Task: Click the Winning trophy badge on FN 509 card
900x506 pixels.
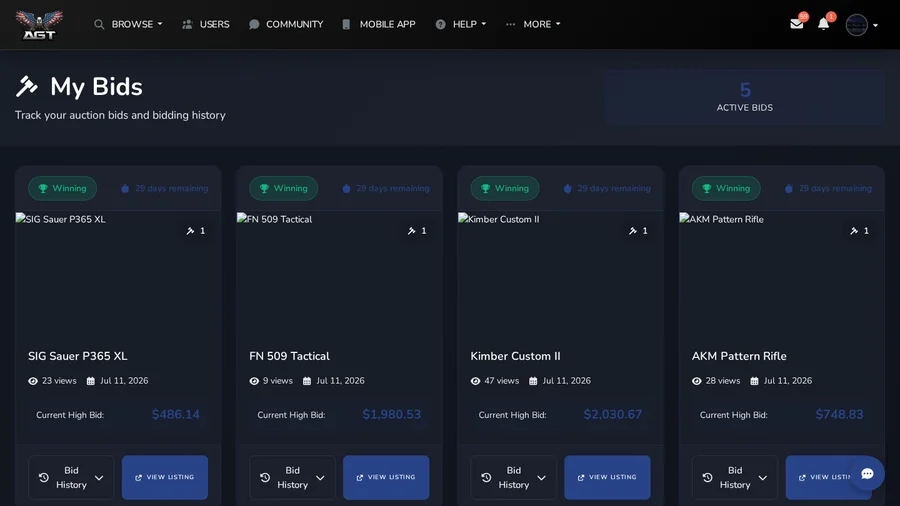Action: (x=284, y=188)
